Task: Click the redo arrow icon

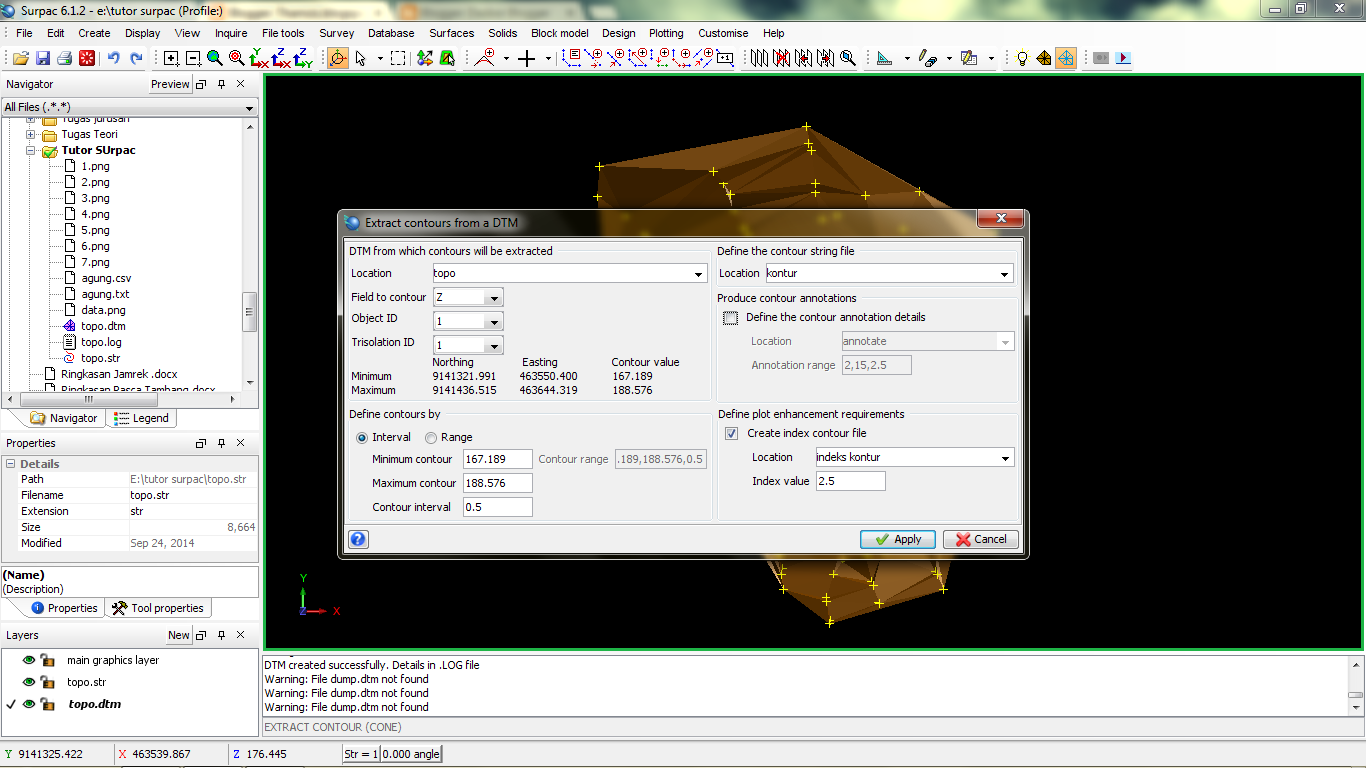Action: [x=136, y=58]
